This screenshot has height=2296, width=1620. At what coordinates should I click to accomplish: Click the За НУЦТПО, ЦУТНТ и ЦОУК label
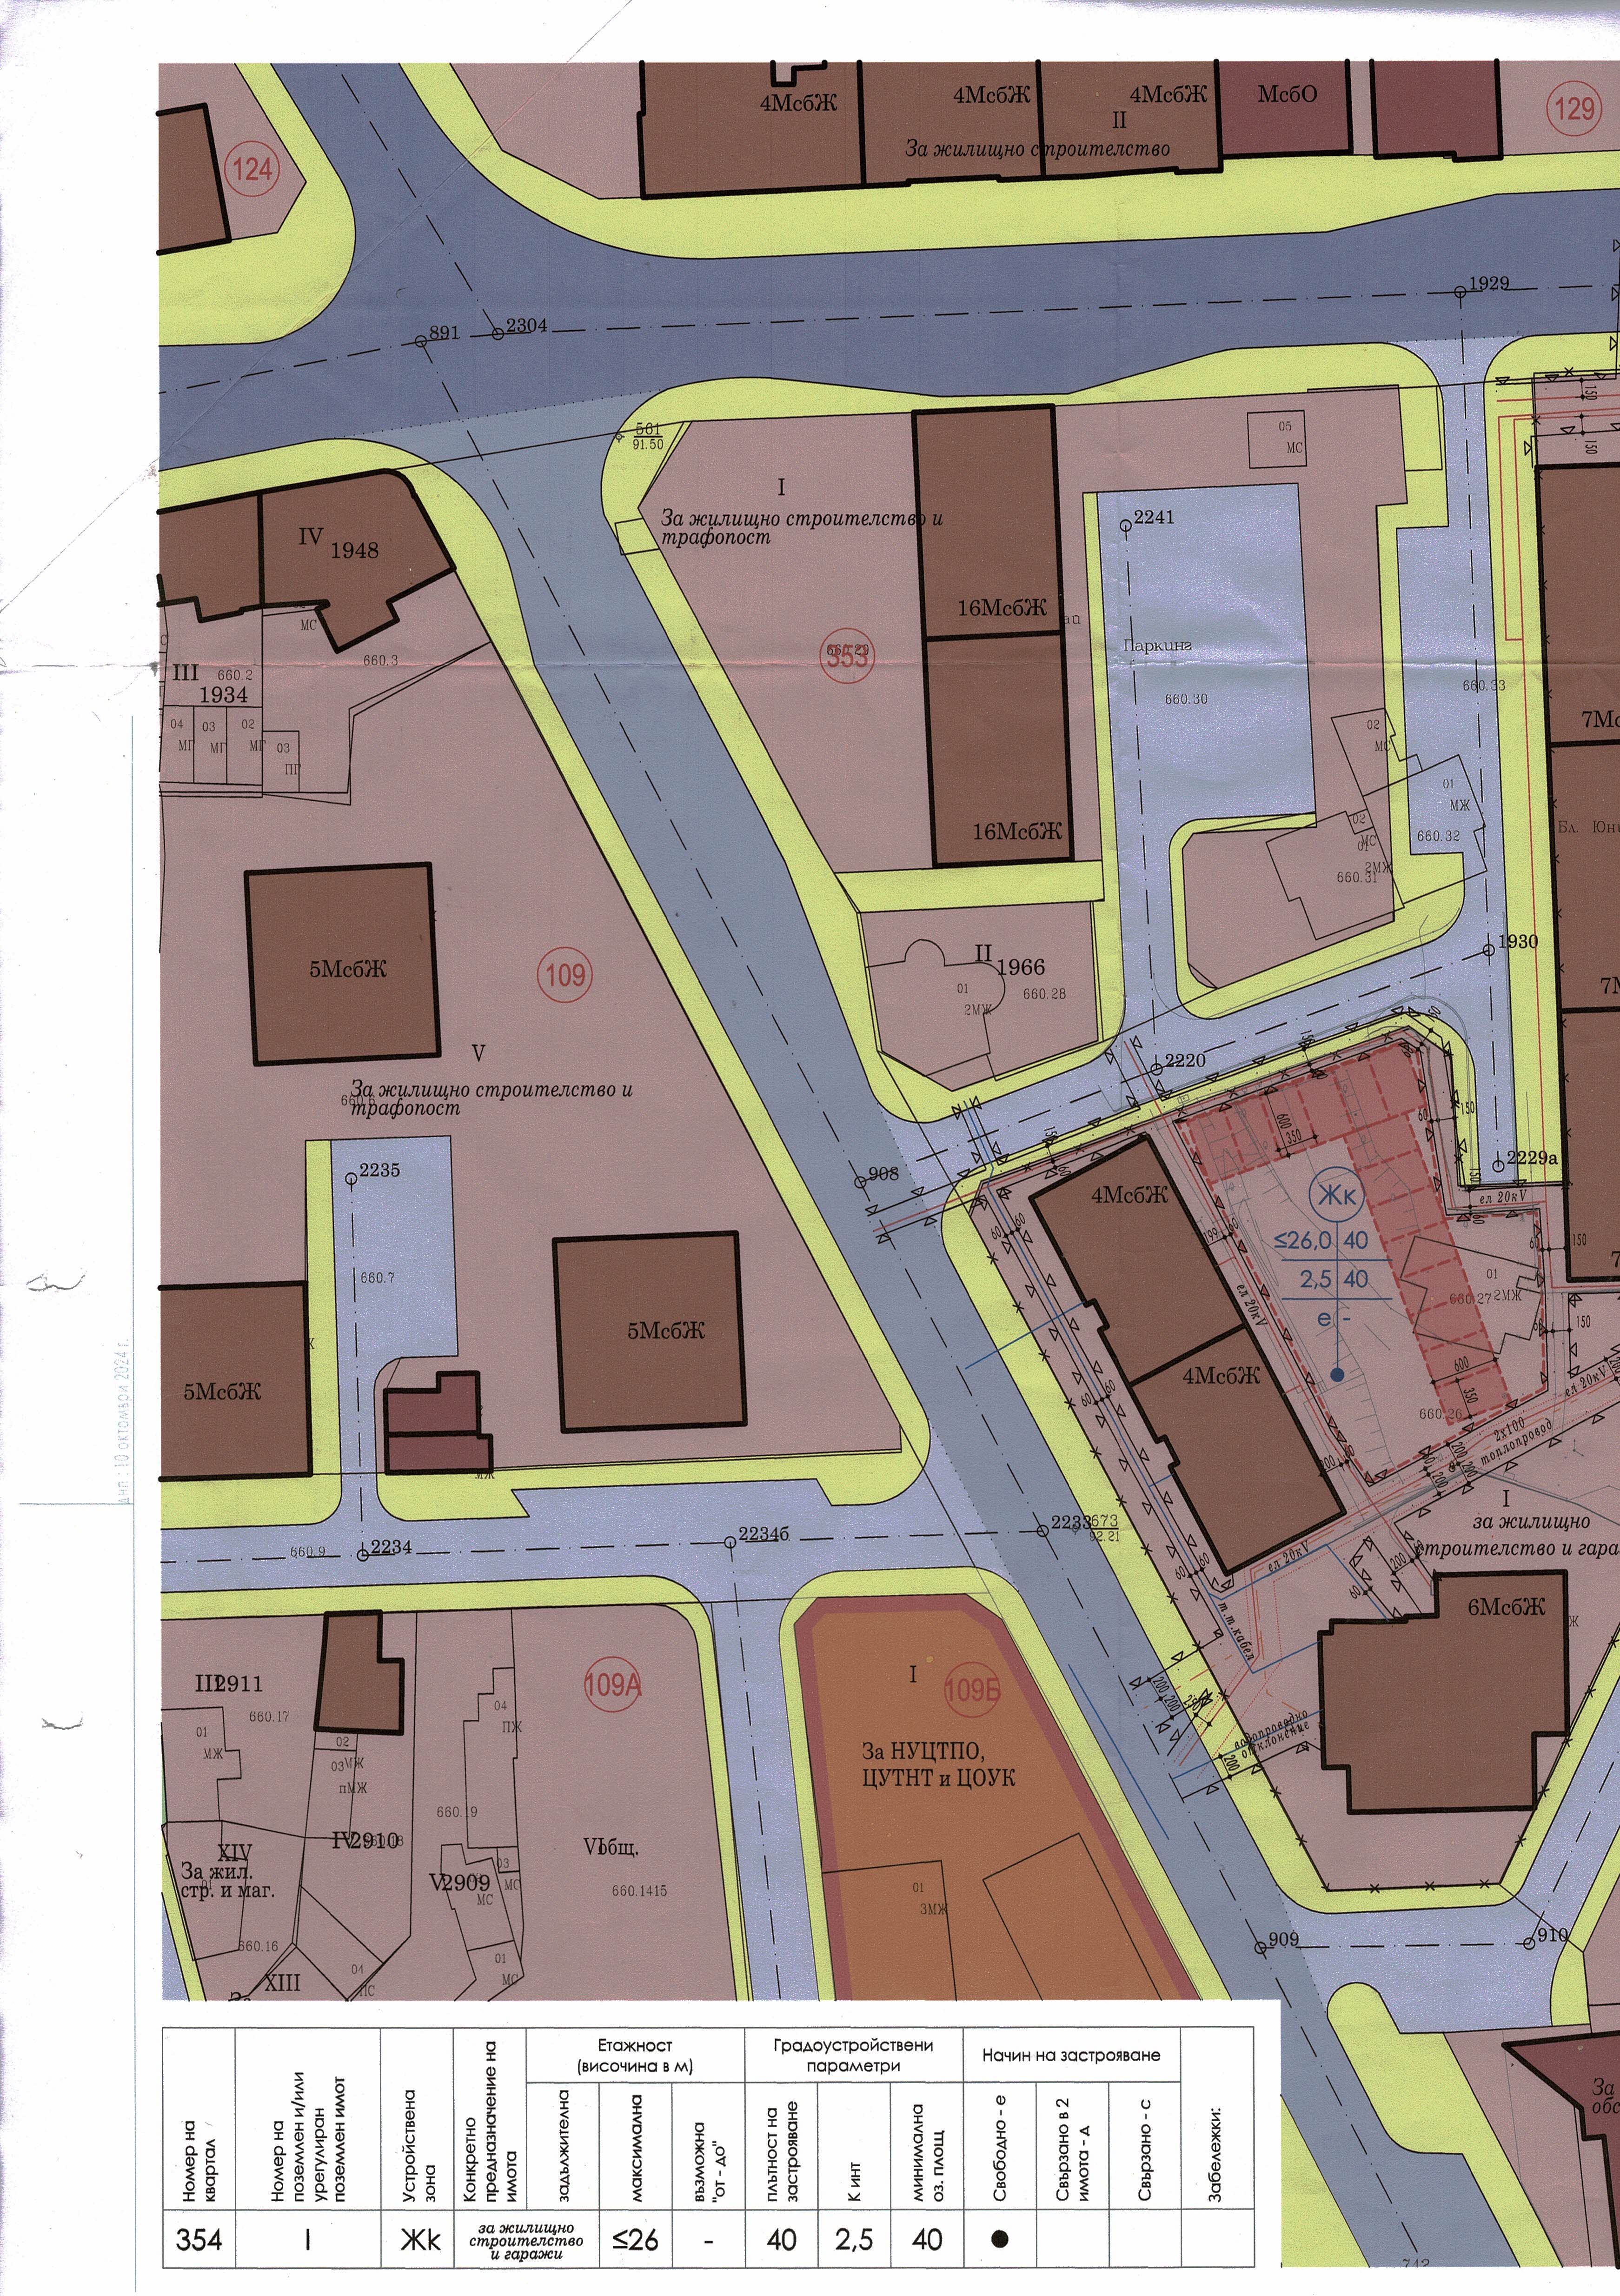coord(938,1765)
